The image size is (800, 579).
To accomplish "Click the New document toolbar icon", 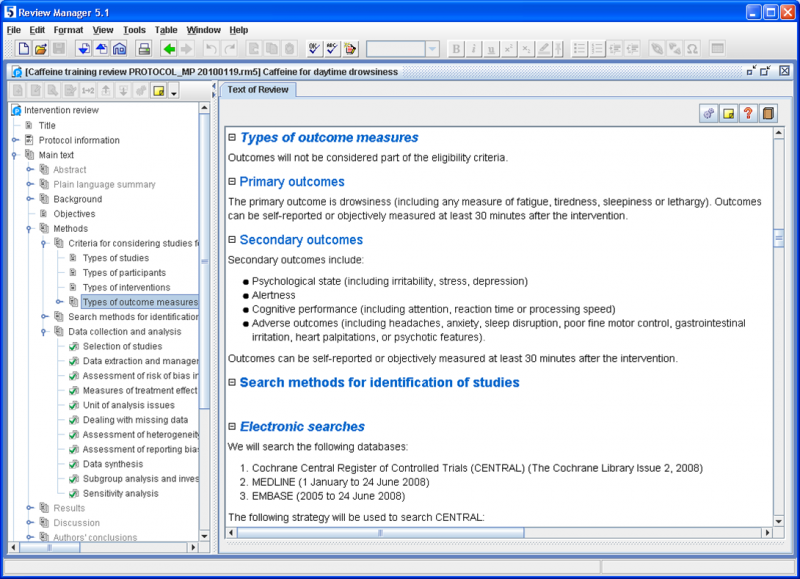I will pos(23,49).
